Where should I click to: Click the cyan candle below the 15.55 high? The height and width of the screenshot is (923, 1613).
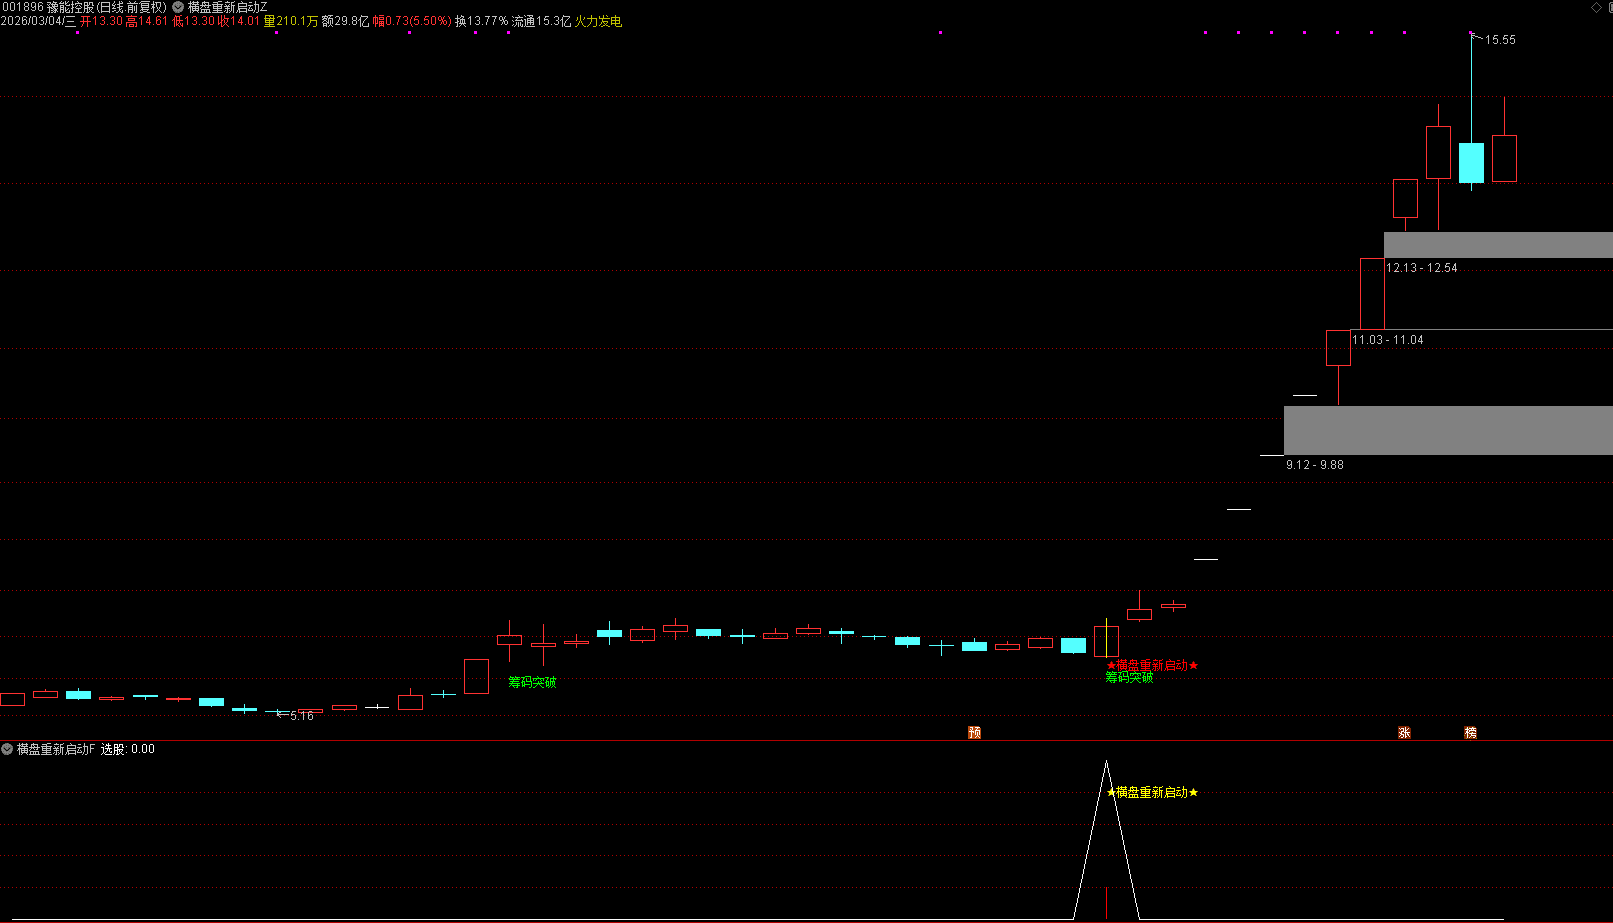pos(1471,163)
